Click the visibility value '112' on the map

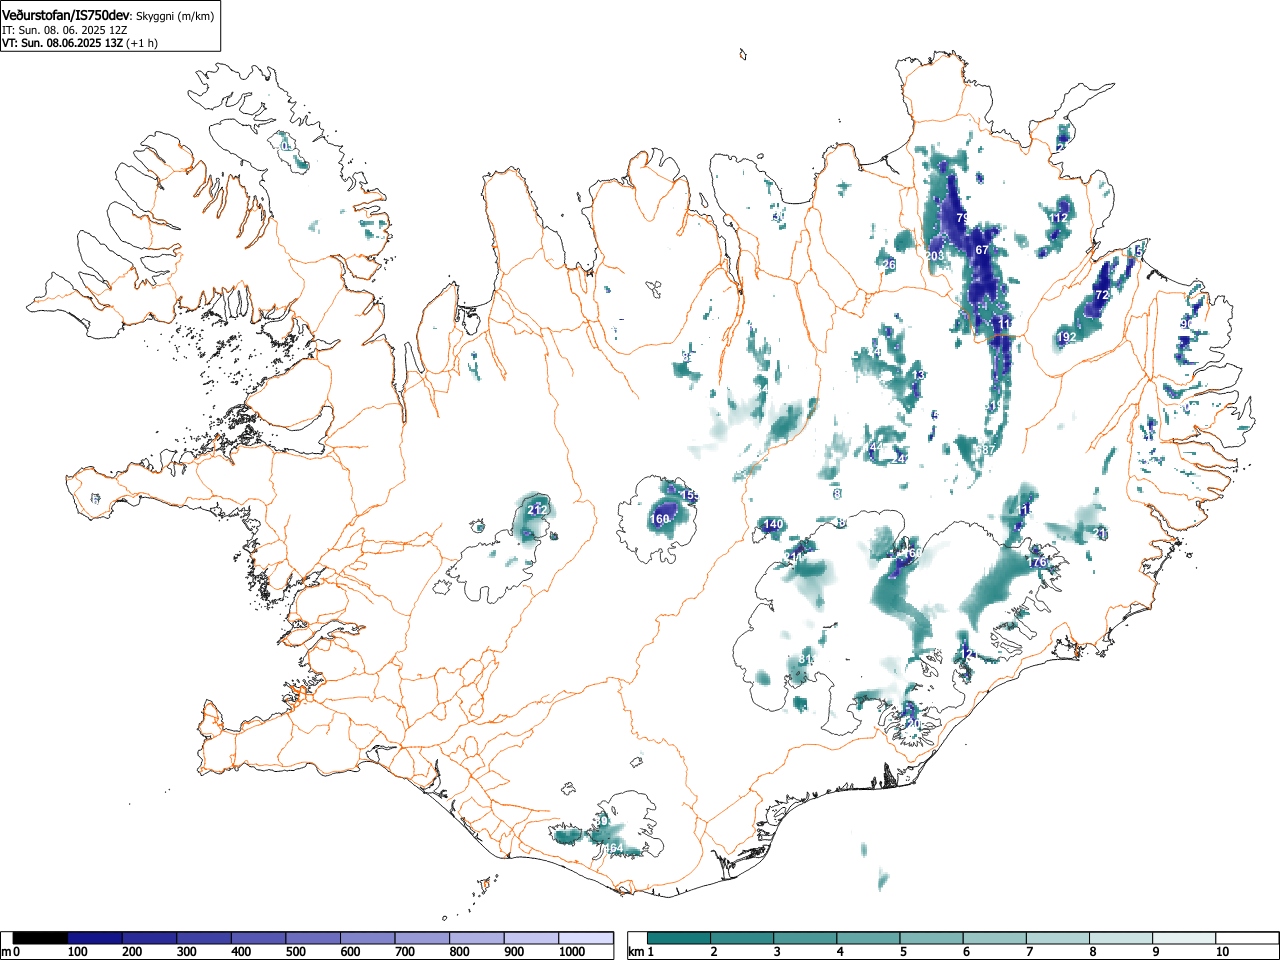click(1059, 218)
